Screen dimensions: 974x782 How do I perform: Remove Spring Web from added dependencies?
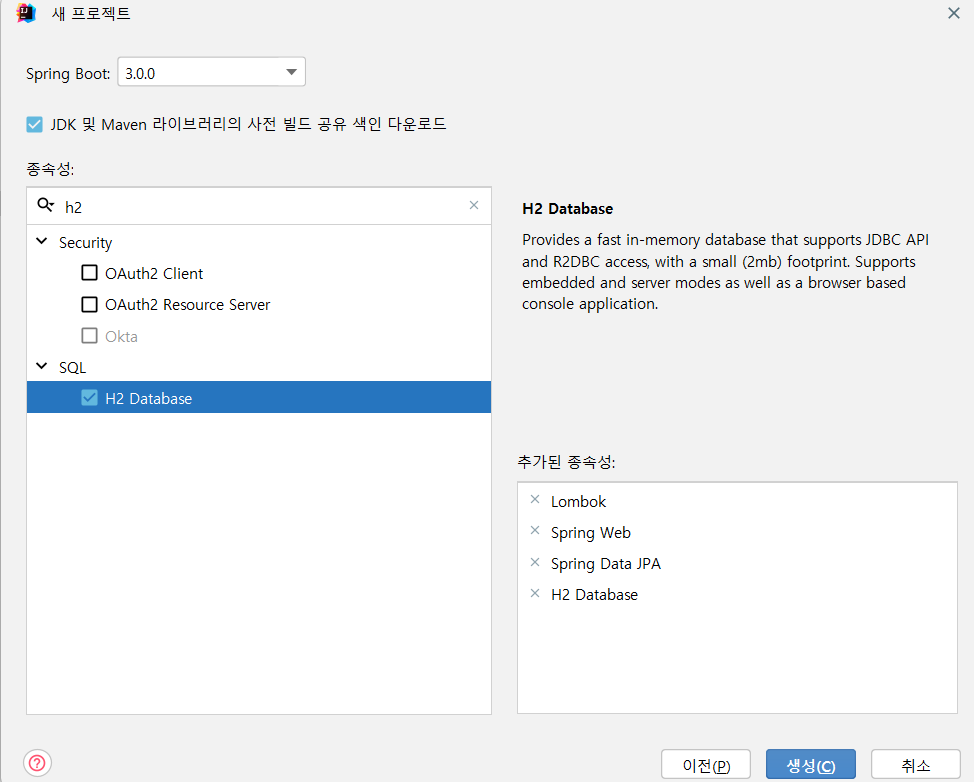click(x=535, y=530)
